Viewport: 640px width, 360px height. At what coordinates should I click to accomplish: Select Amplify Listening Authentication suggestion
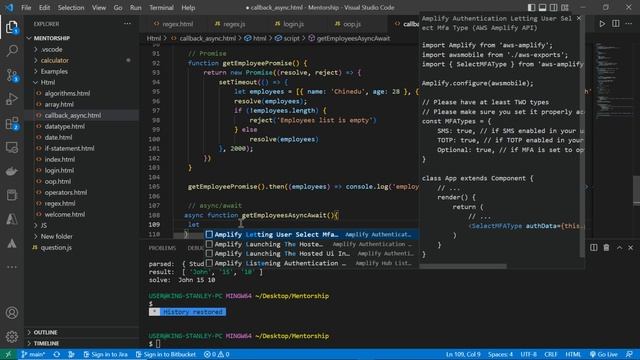coord(311,263)
